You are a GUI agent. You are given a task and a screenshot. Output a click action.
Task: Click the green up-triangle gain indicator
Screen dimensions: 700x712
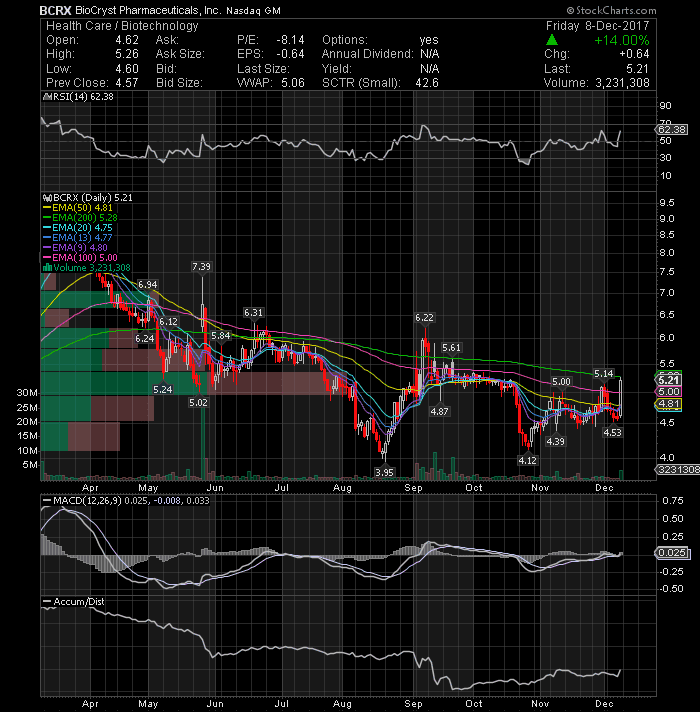click(x=552, y=40)
